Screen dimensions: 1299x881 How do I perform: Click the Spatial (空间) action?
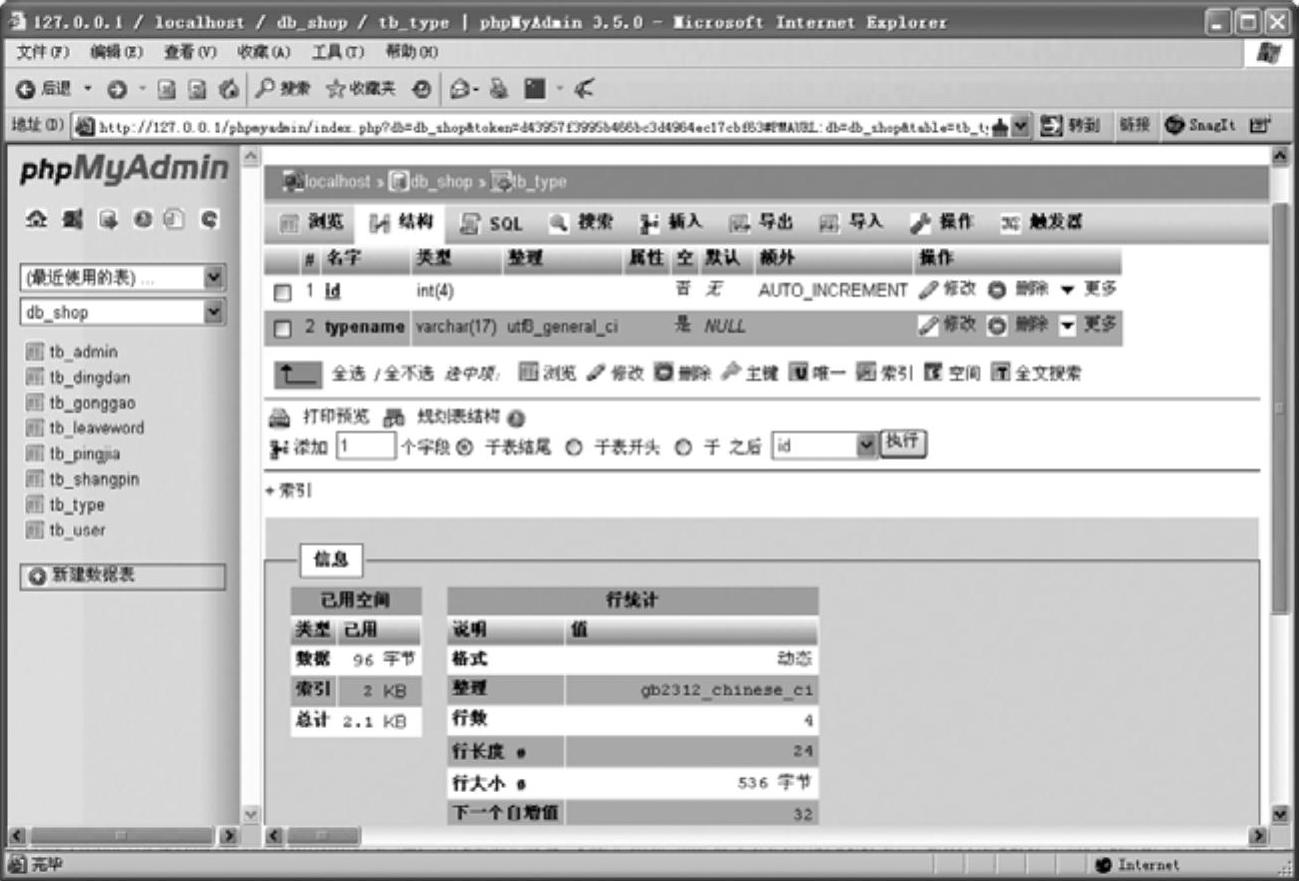pyautogui.click(x=951, y=374)
